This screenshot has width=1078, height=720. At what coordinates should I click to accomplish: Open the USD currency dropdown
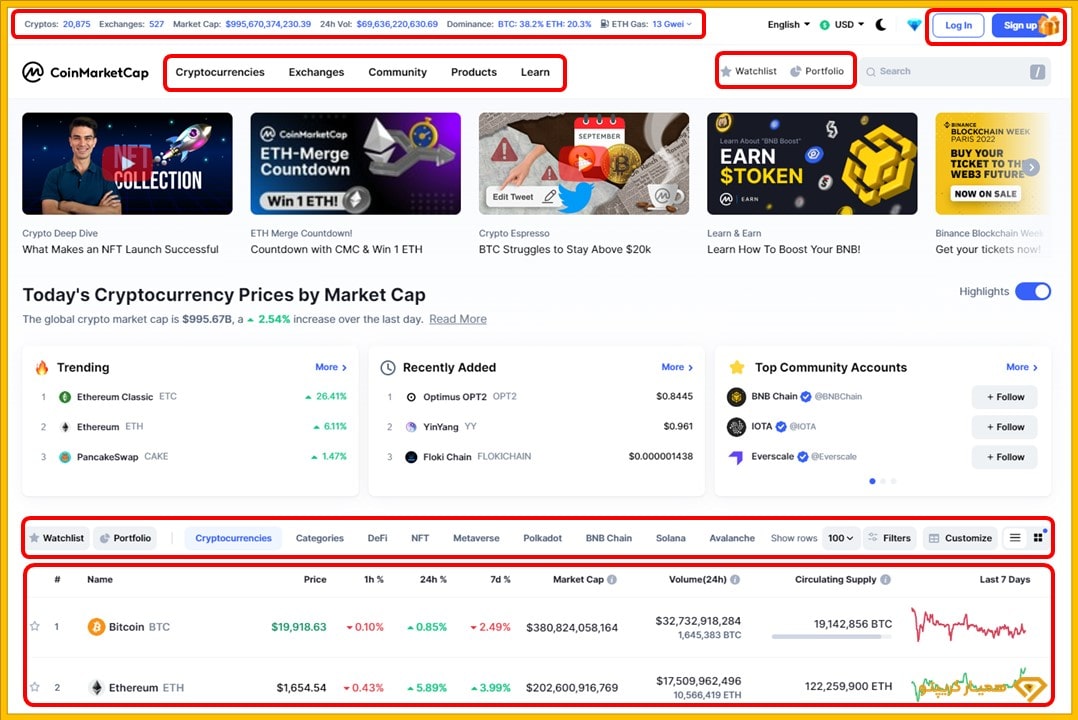click(842, 25)
